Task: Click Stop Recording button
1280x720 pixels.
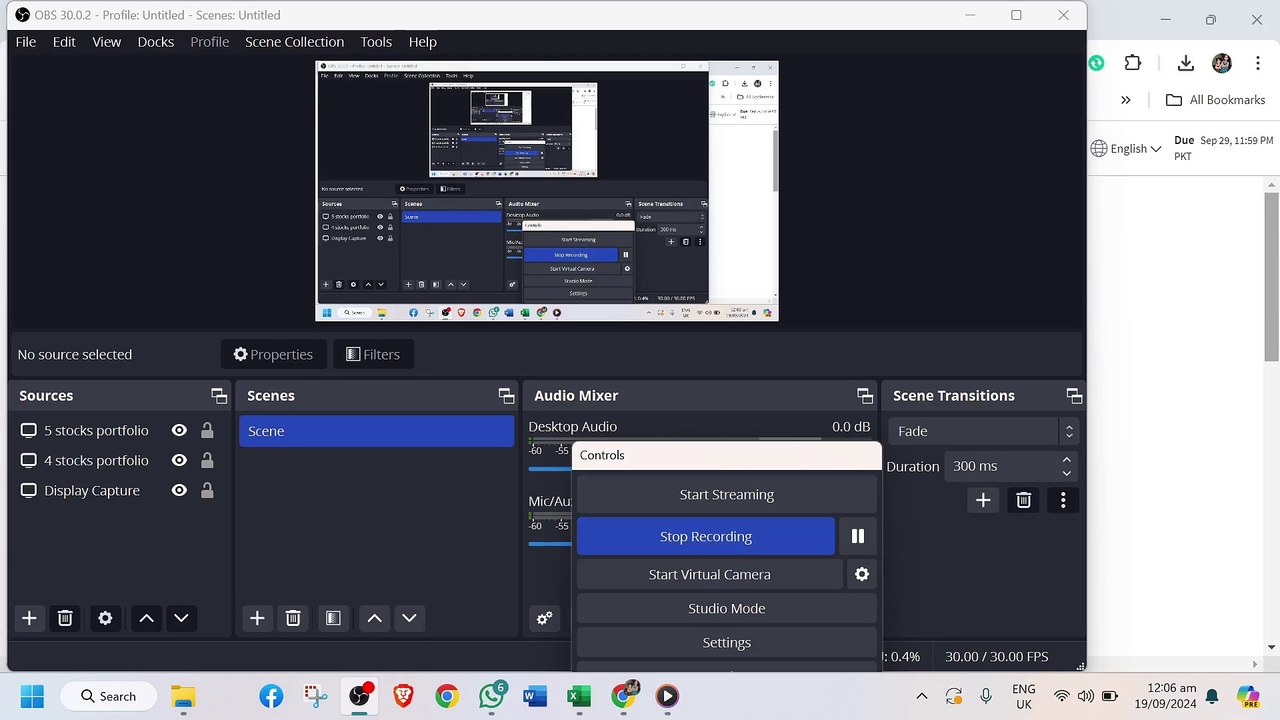Action: 706,536
